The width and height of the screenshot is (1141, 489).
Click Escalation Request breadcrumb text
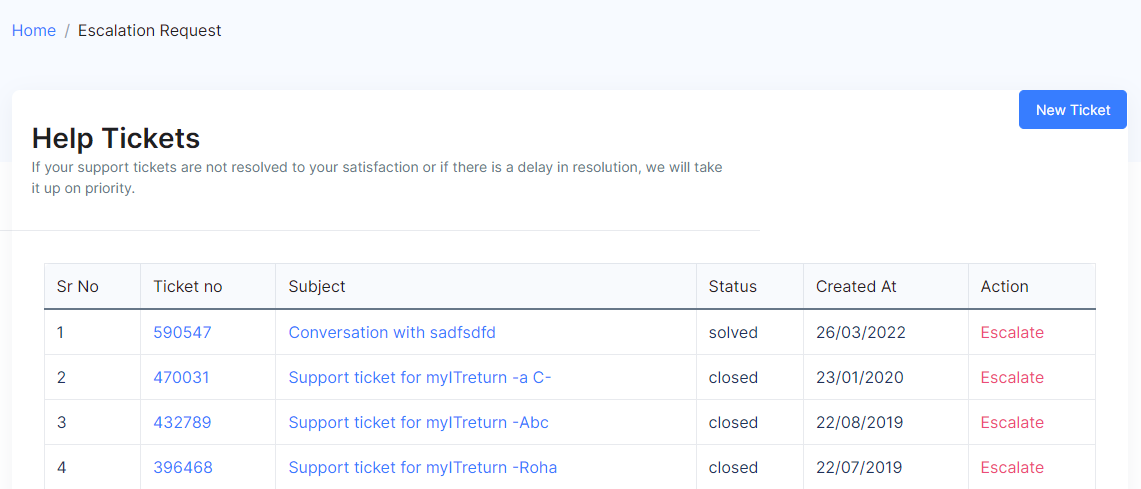[x=150, y=31]
